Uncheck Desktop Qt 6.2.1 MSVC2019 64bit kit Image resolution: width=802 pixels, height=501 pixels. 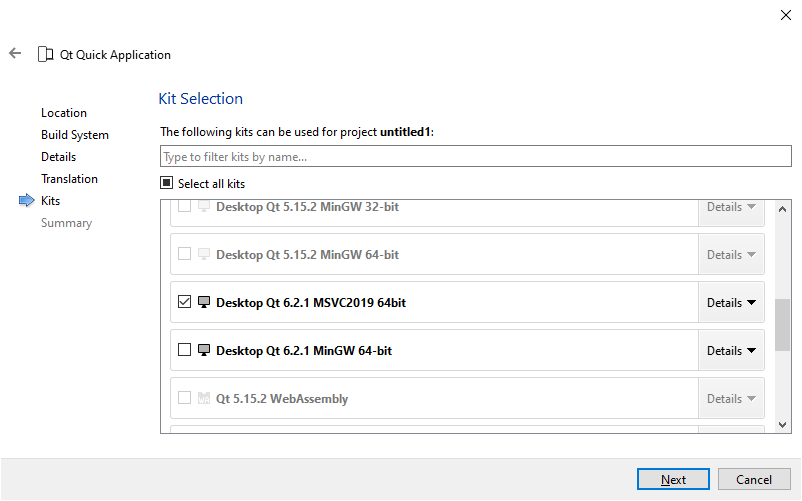pos(184,302)
